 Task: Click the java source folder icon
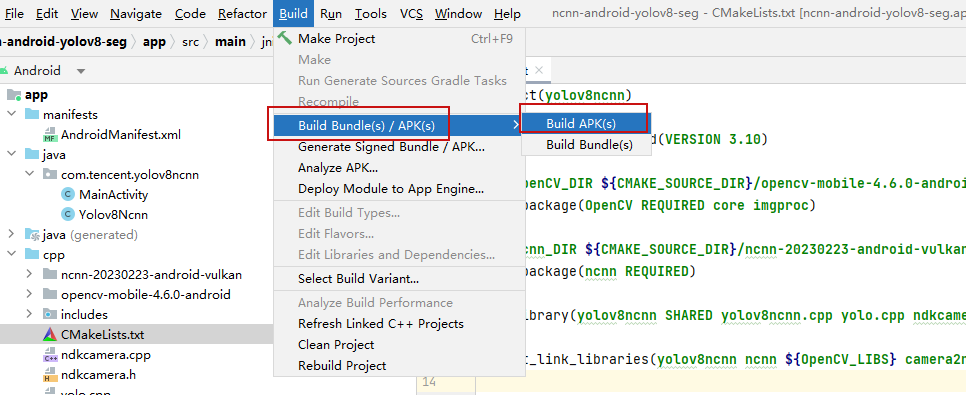[31, 155]
